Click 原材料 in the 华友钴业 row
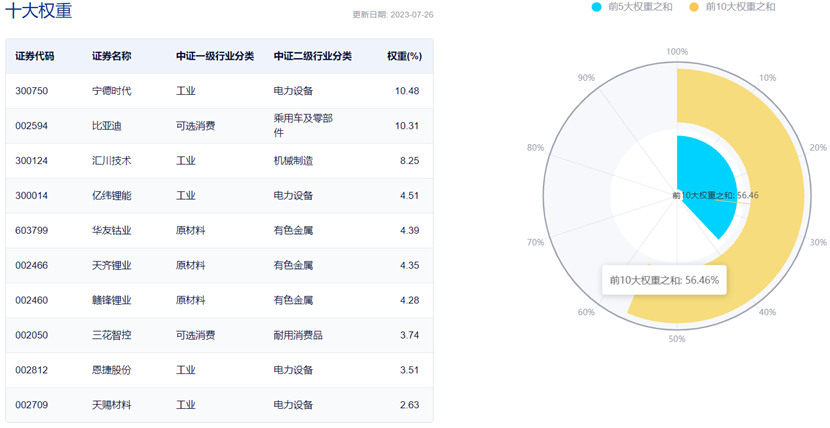The height and width of the screenshot is (428, 830). (x=191, y=231)
